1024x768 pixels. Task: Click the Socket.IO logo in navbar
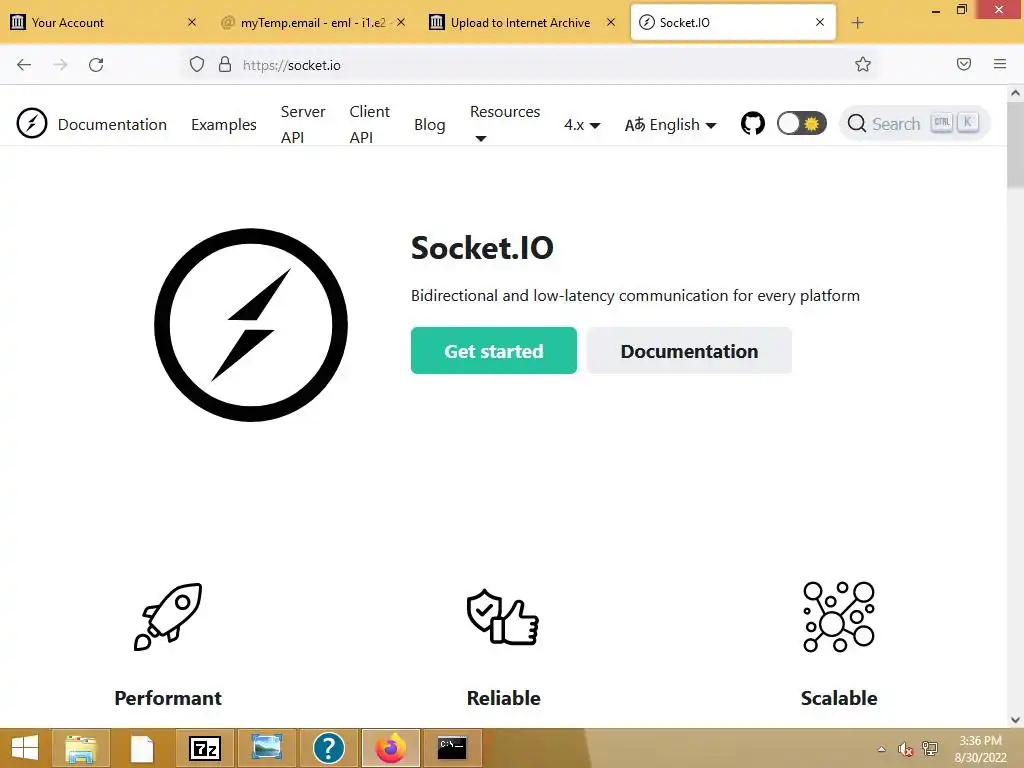pos(32,123)
